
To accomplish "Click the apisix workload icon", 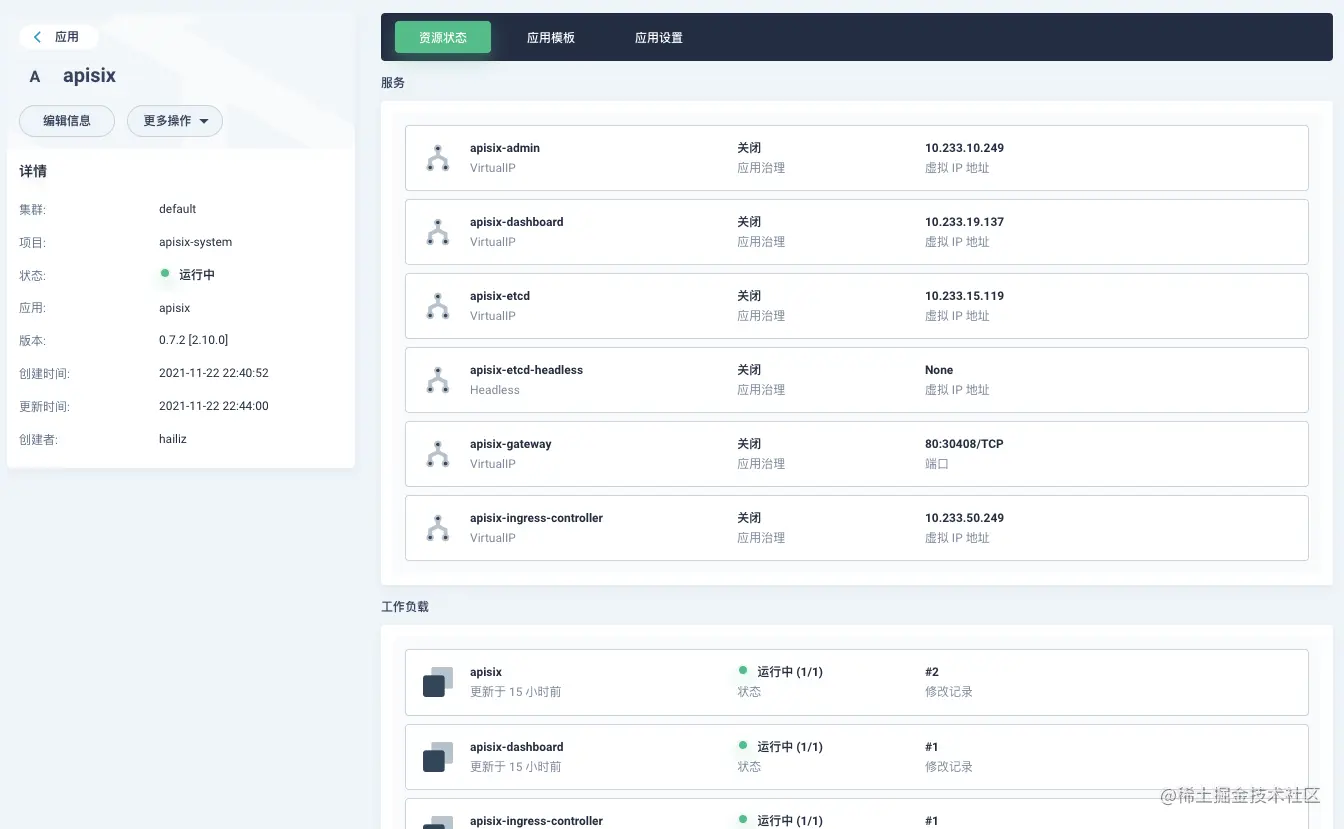I will (x=437, y=682).
